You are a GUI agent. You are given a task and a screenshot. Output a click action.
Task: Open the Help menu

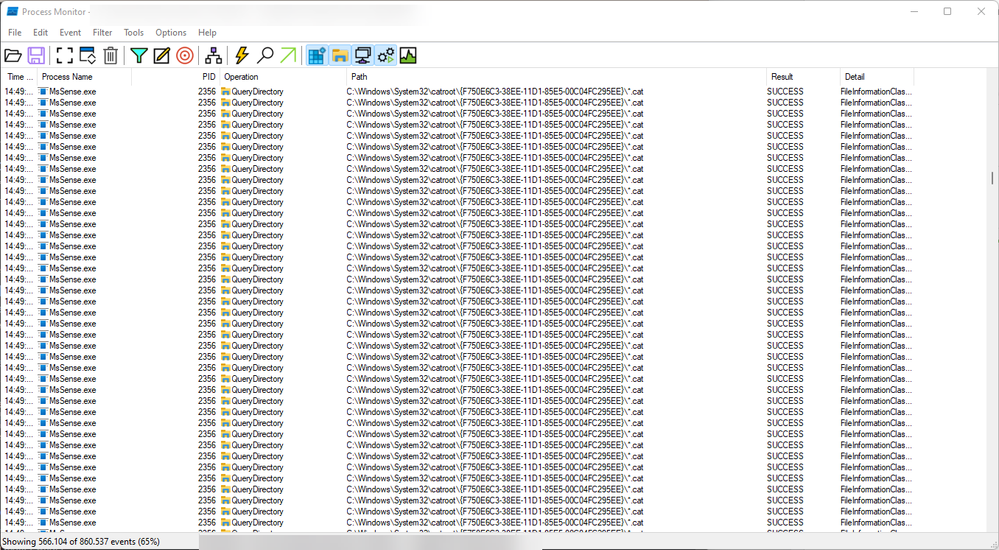207,33
